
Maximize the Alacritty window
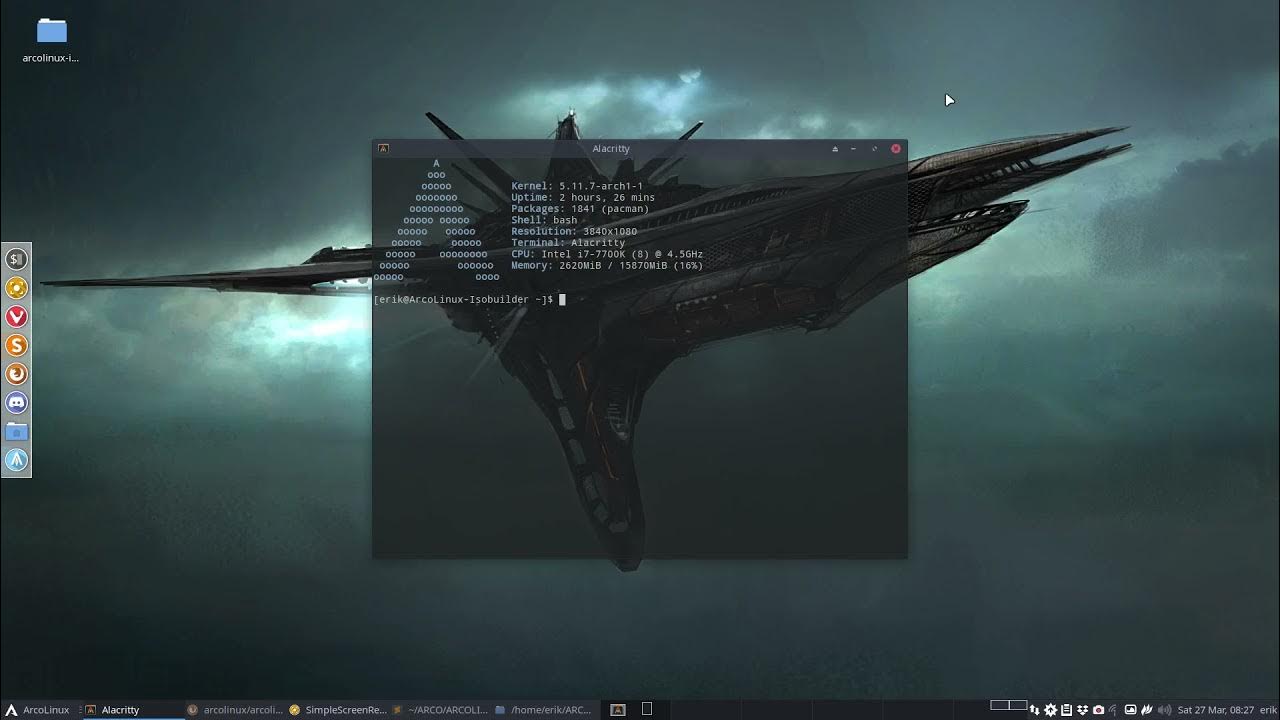pos(874,148)
